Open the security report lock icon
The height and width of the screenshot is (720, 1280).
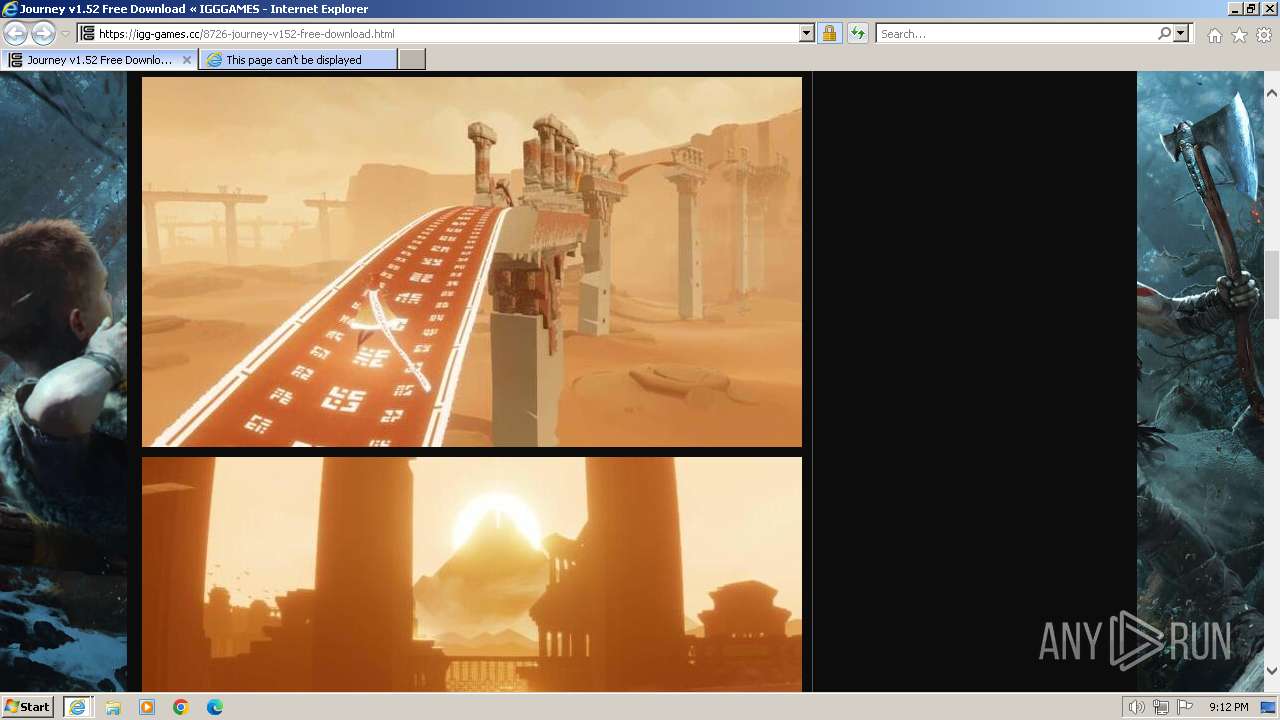829,33
